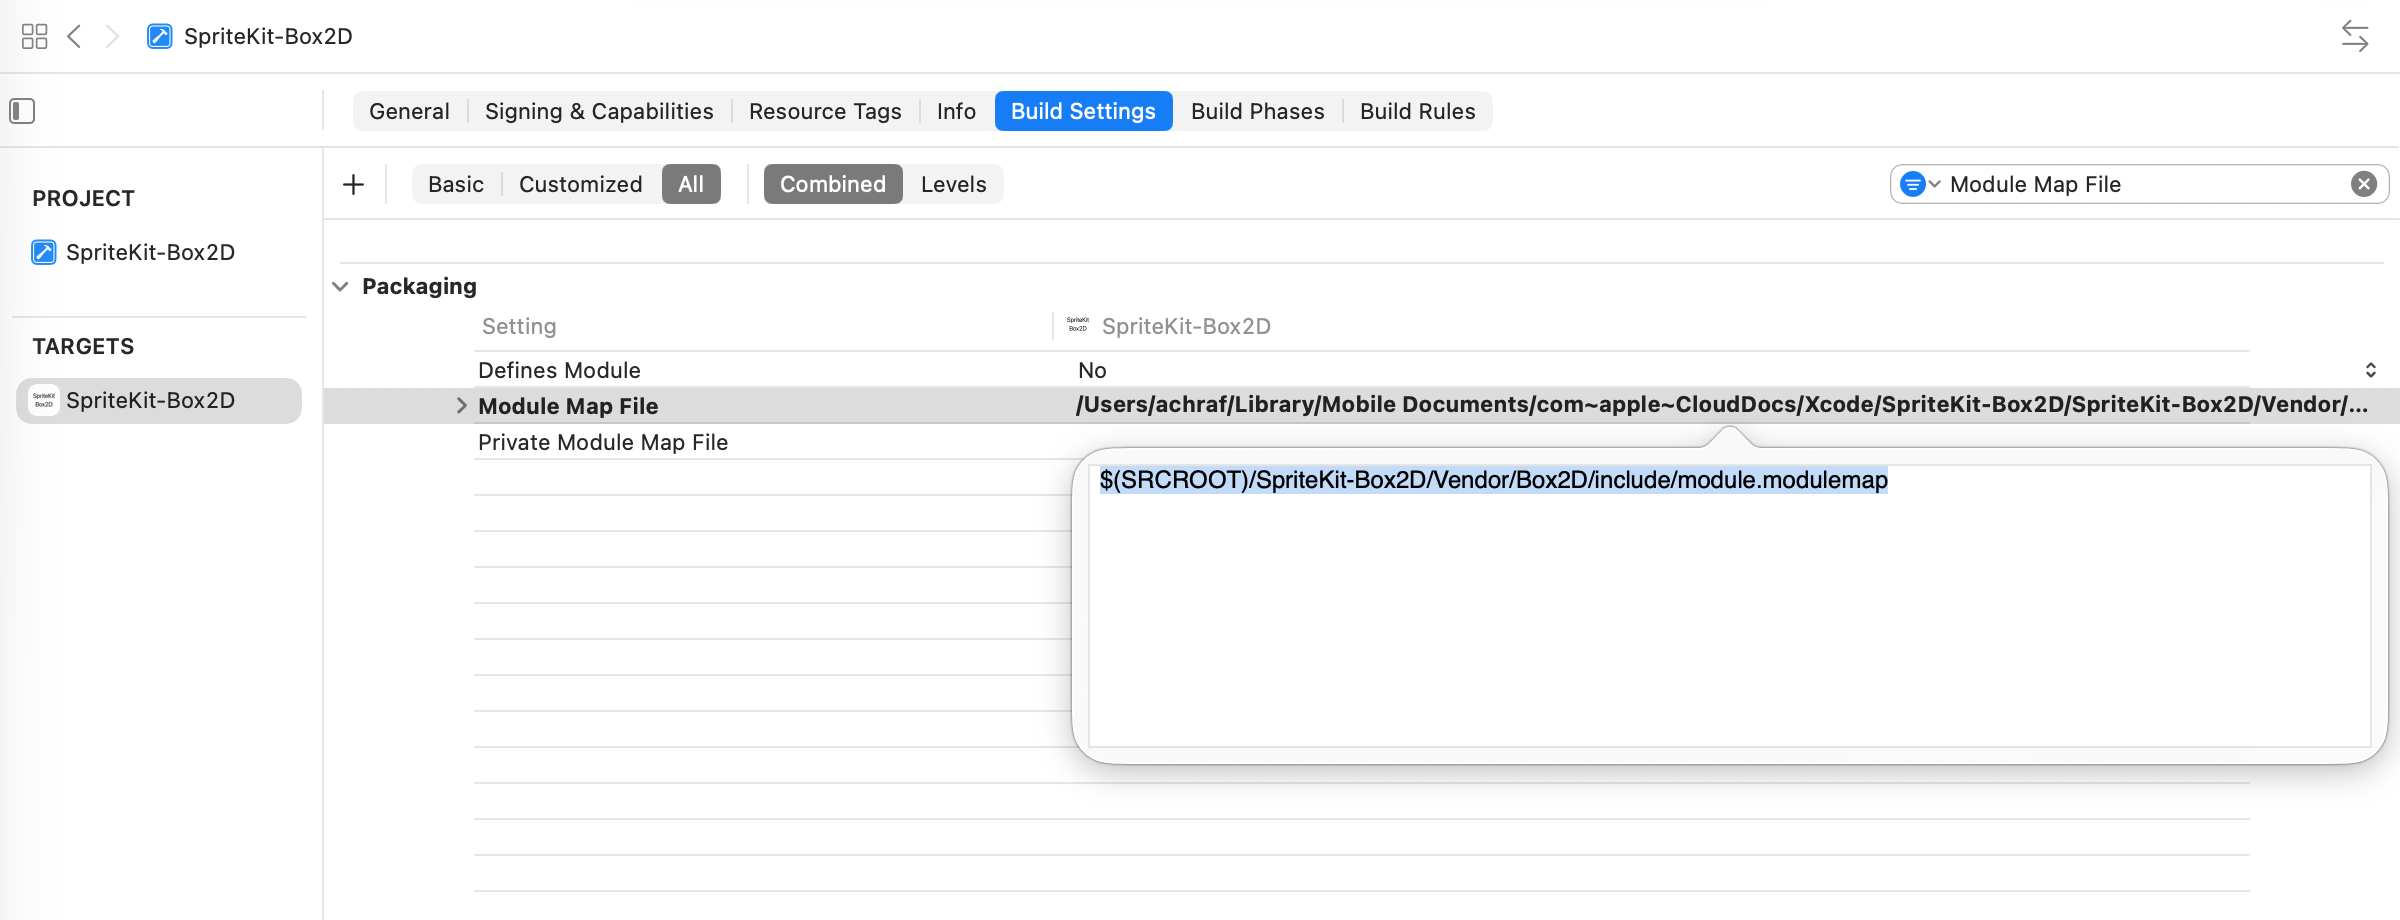
Task: Open the Defines Module value stepper
Action: (x=2370, y=370)
